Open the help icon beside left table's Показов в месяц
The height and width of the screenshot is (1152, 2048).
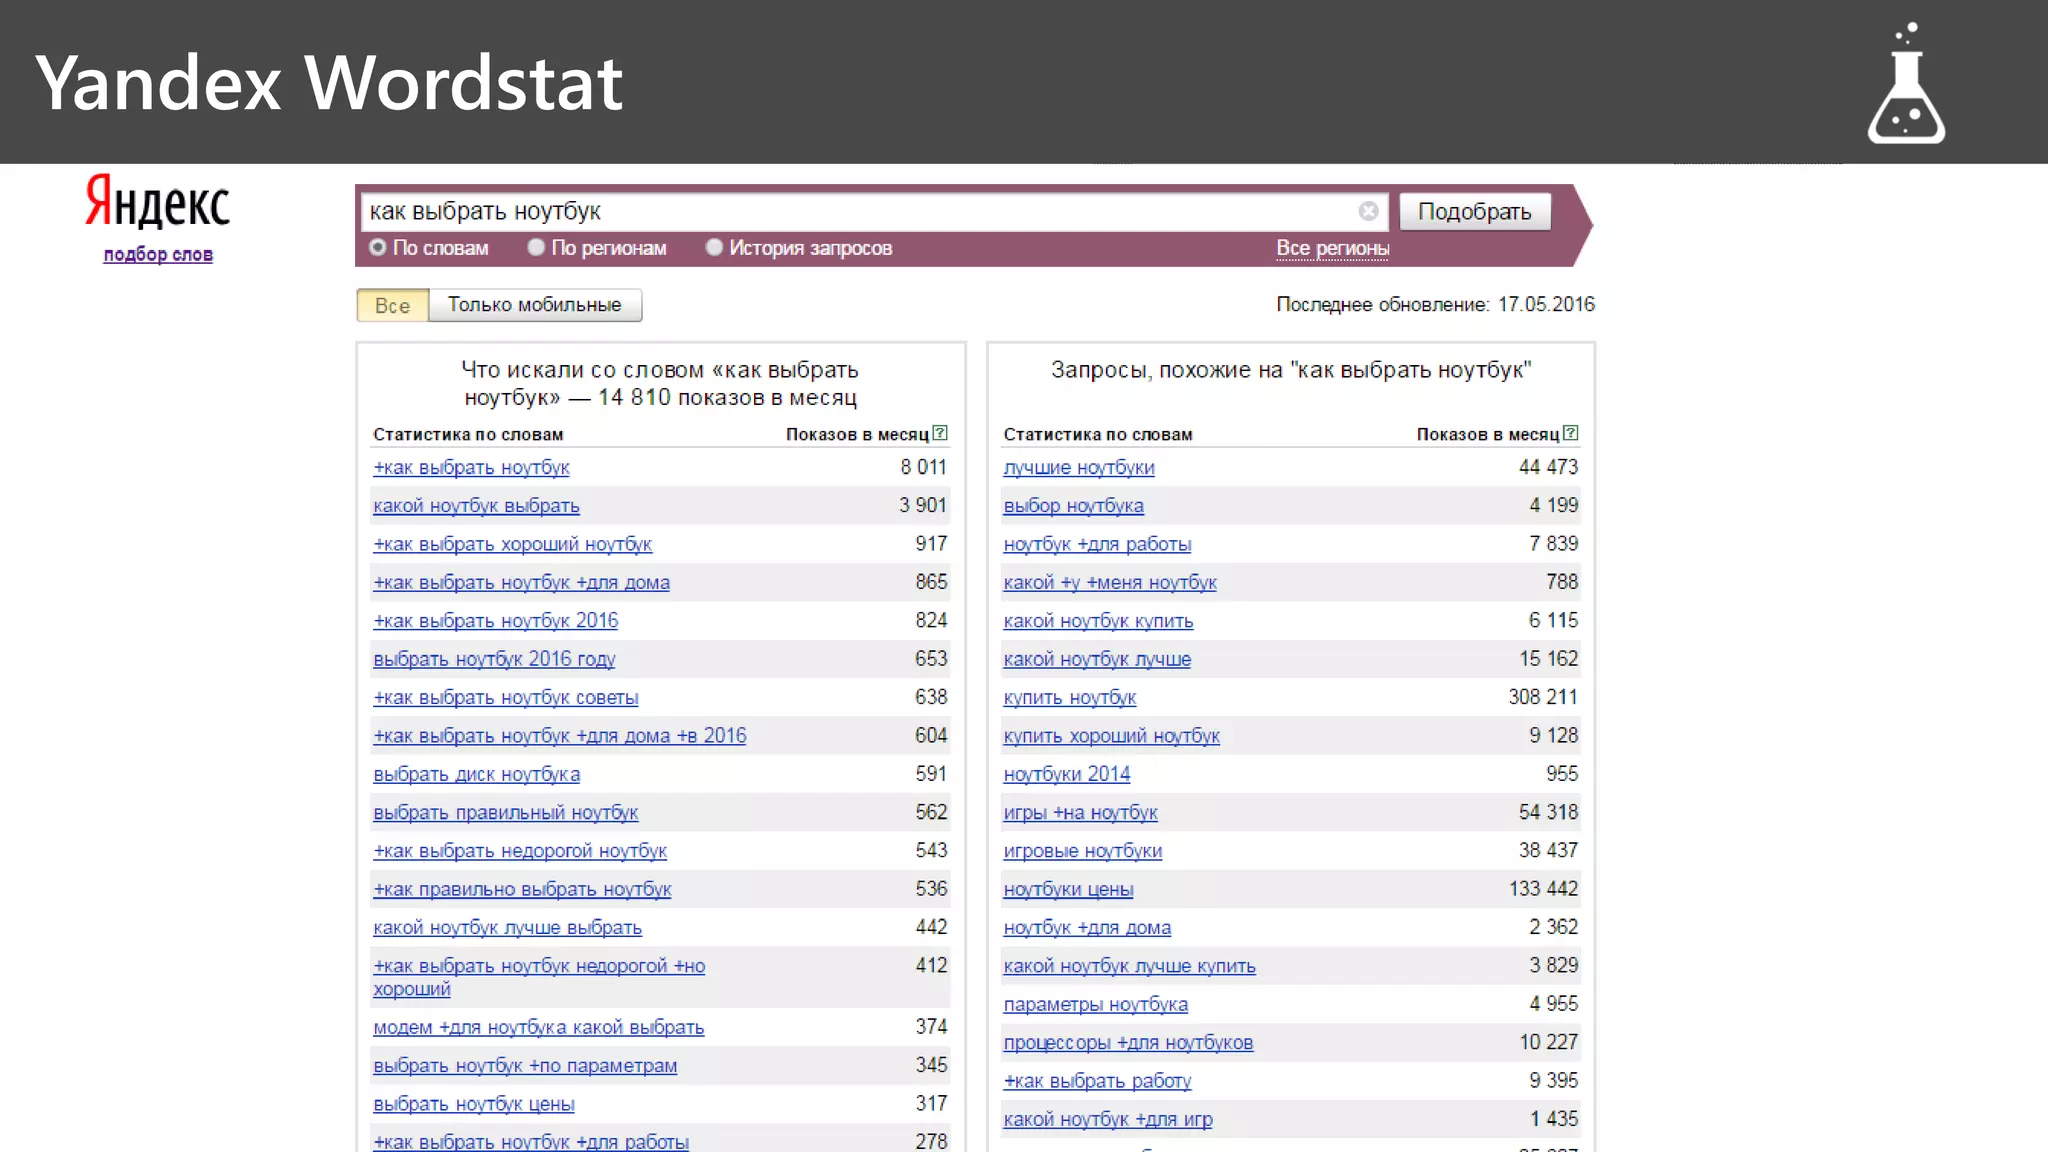coord(940,433)
